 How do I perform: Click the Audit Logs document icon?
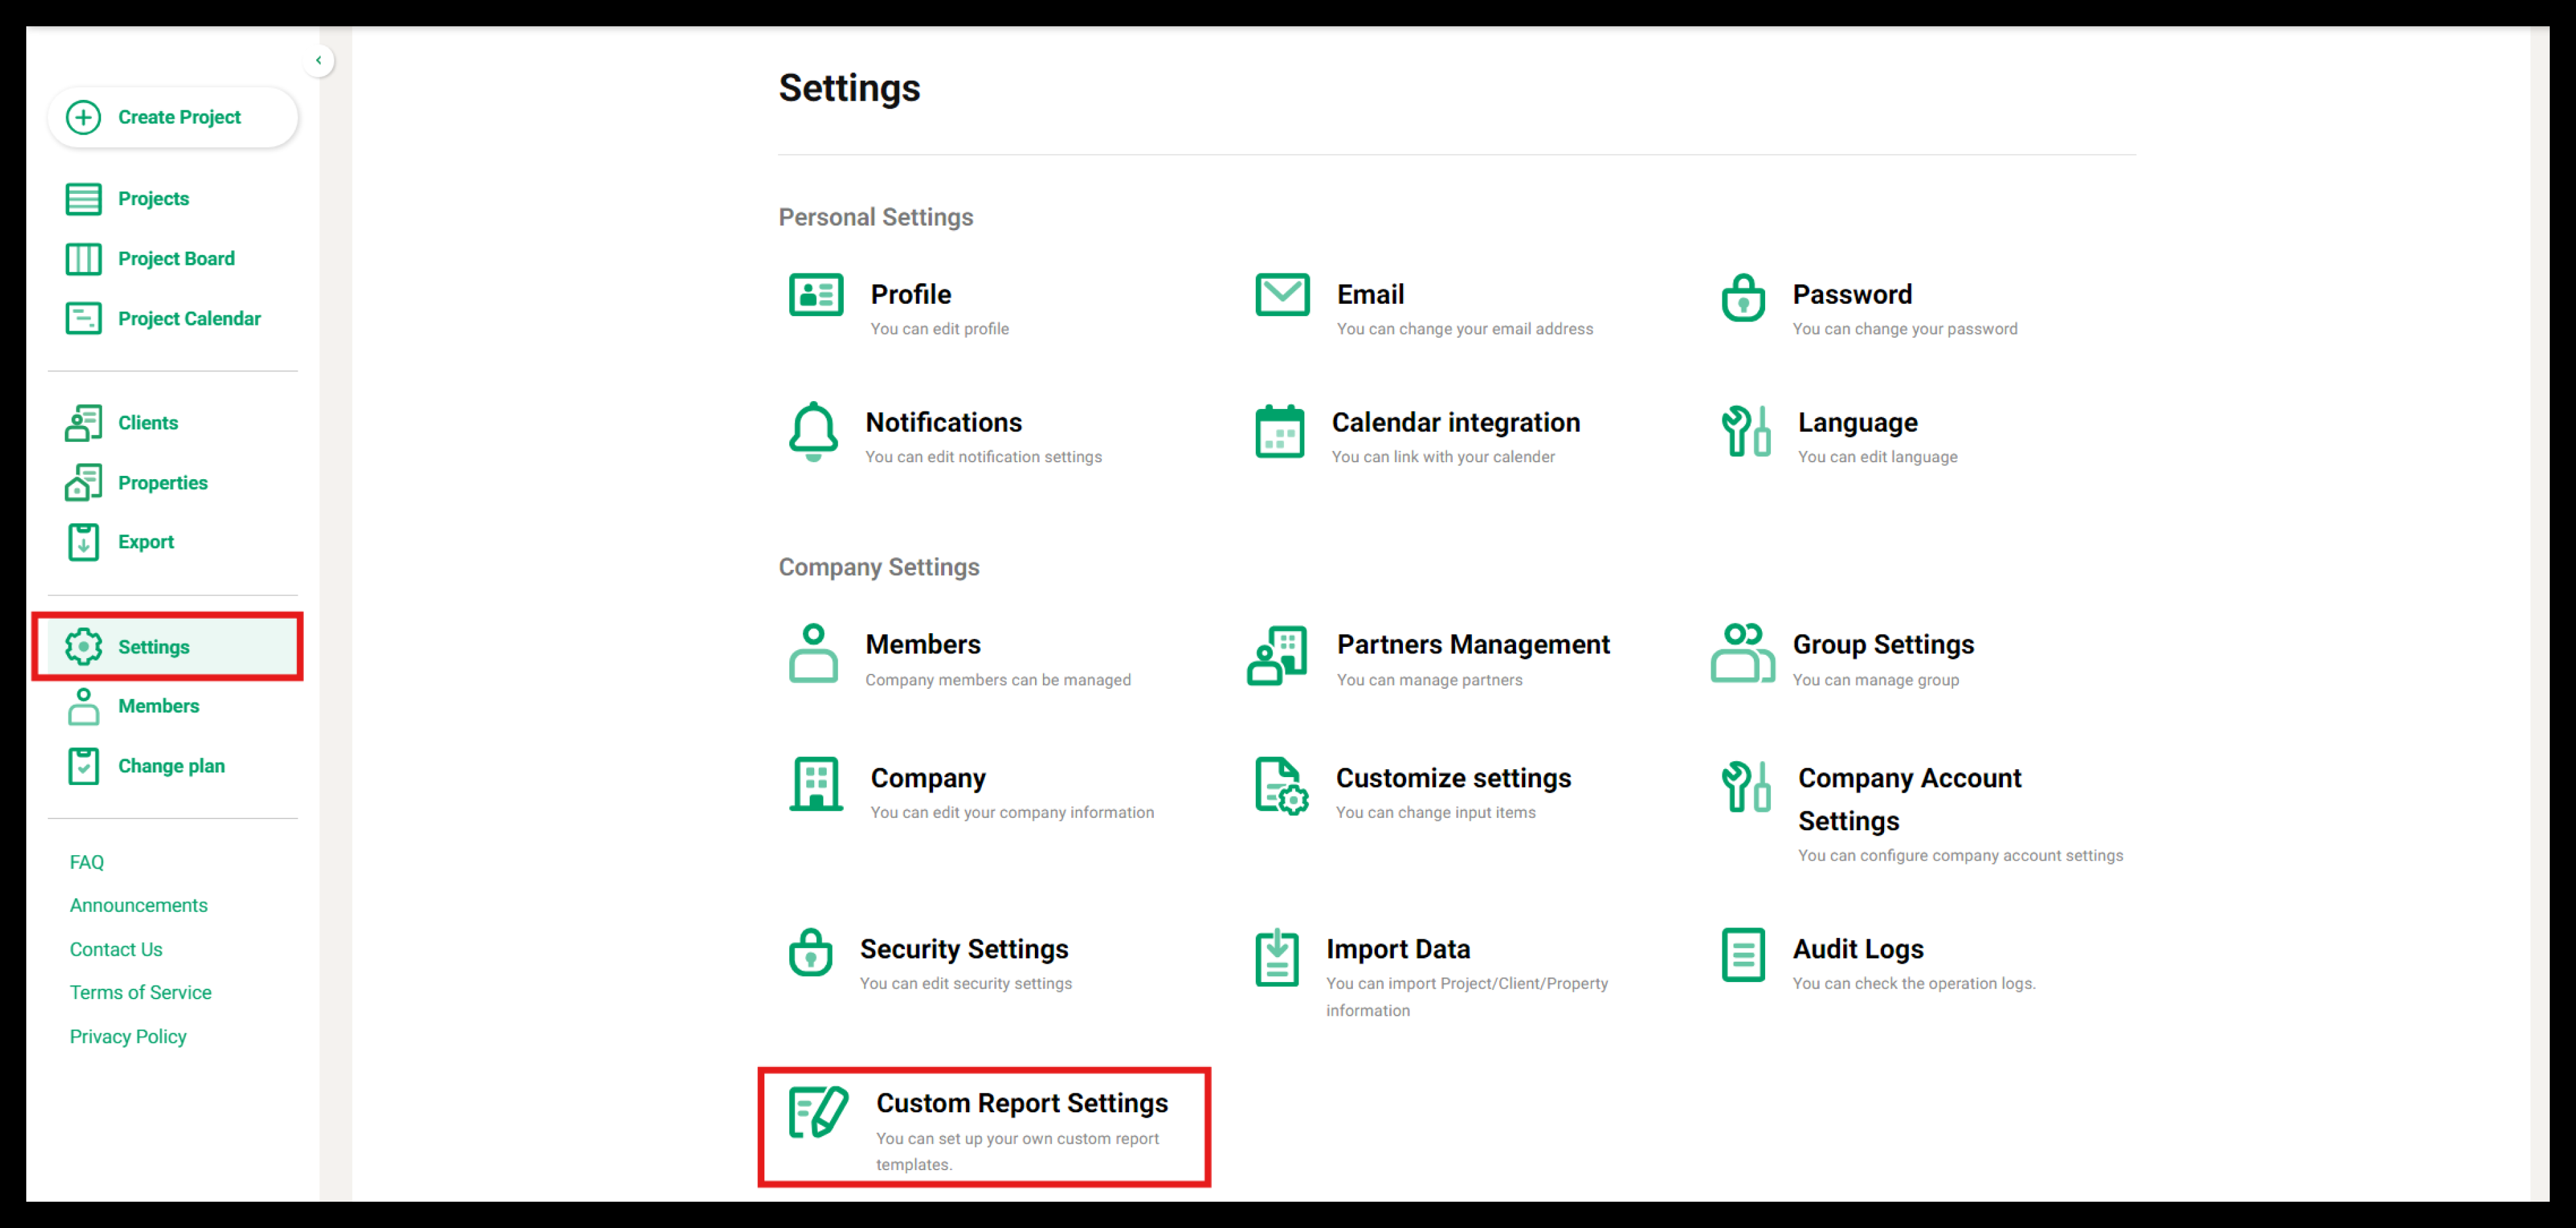1743,954
